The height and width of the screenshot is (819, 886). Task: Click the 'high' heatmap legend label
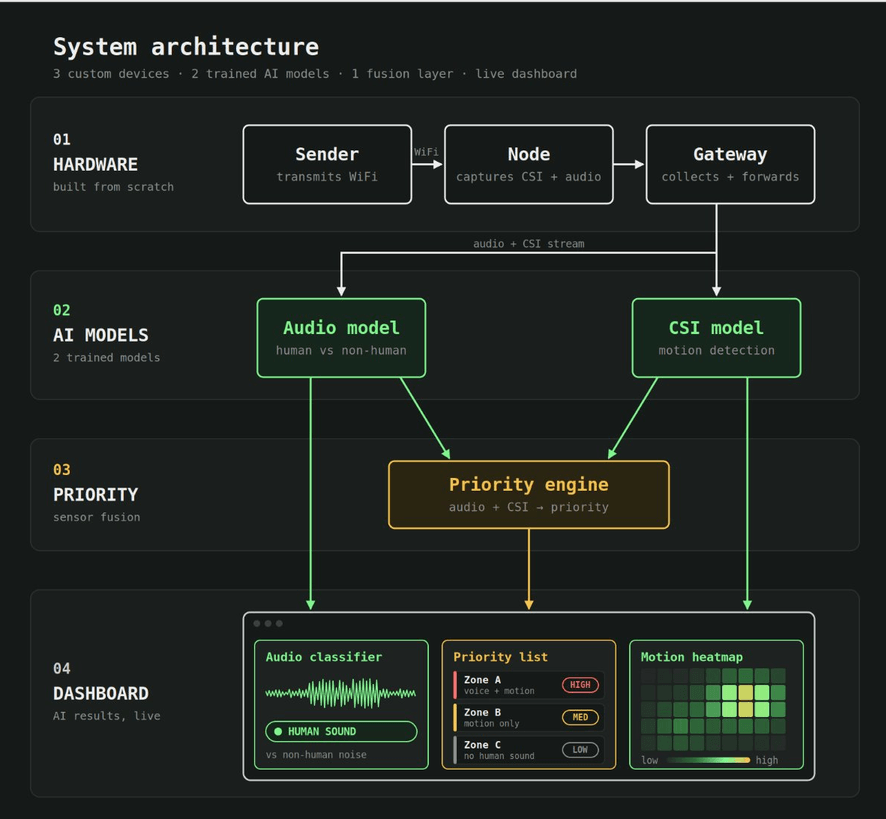[767, 760]
